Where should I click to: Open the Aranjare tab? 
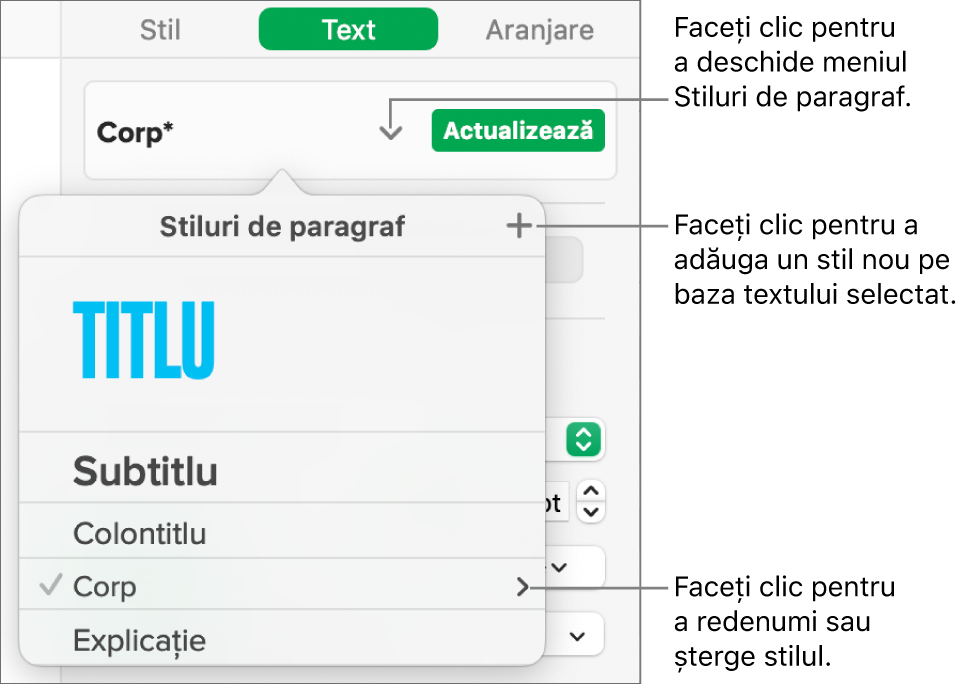pyautogui.click(x=540, y=30)
